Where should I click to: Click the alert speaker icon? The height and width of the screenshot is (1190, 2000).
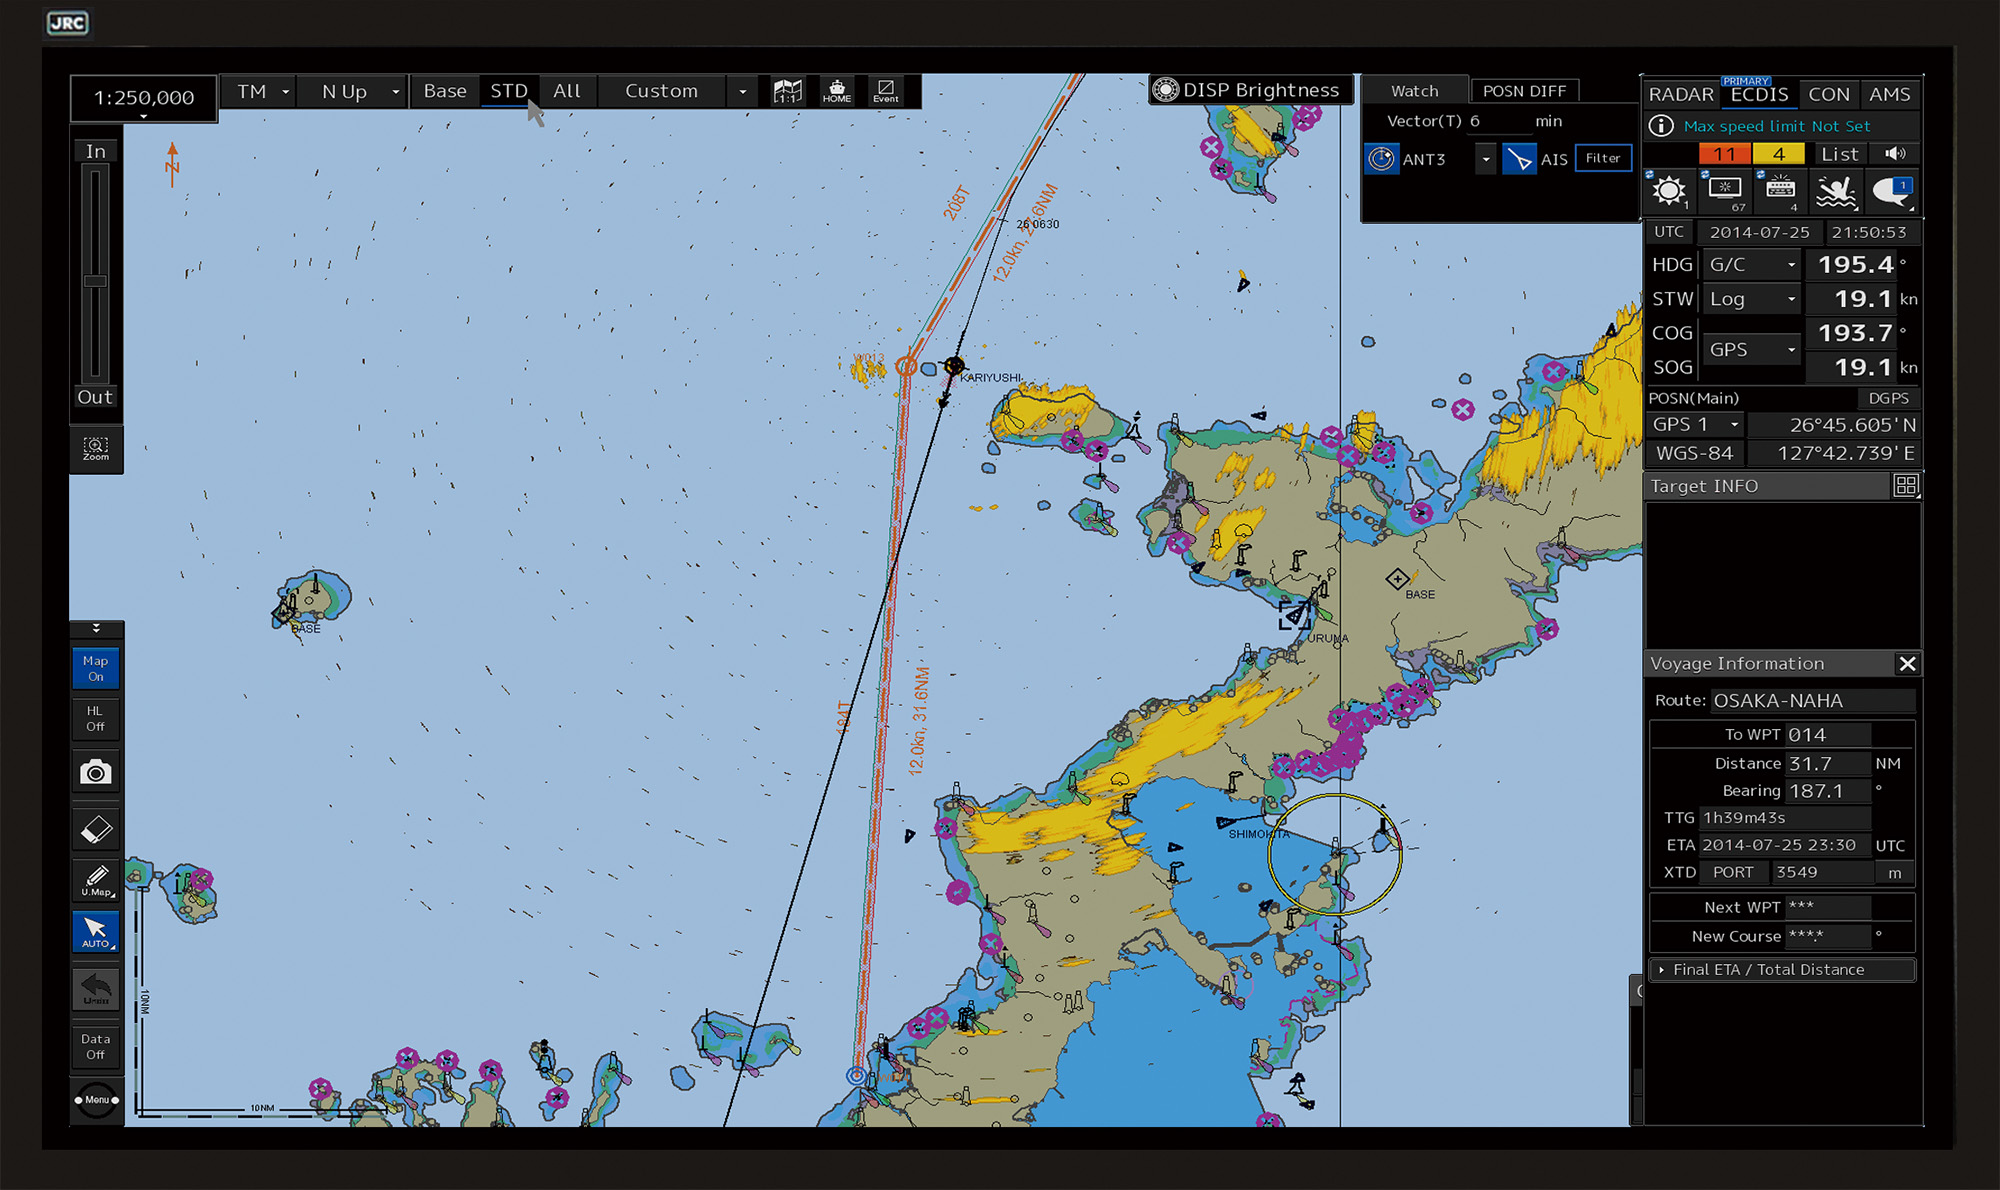click(x=1896, y=153)
